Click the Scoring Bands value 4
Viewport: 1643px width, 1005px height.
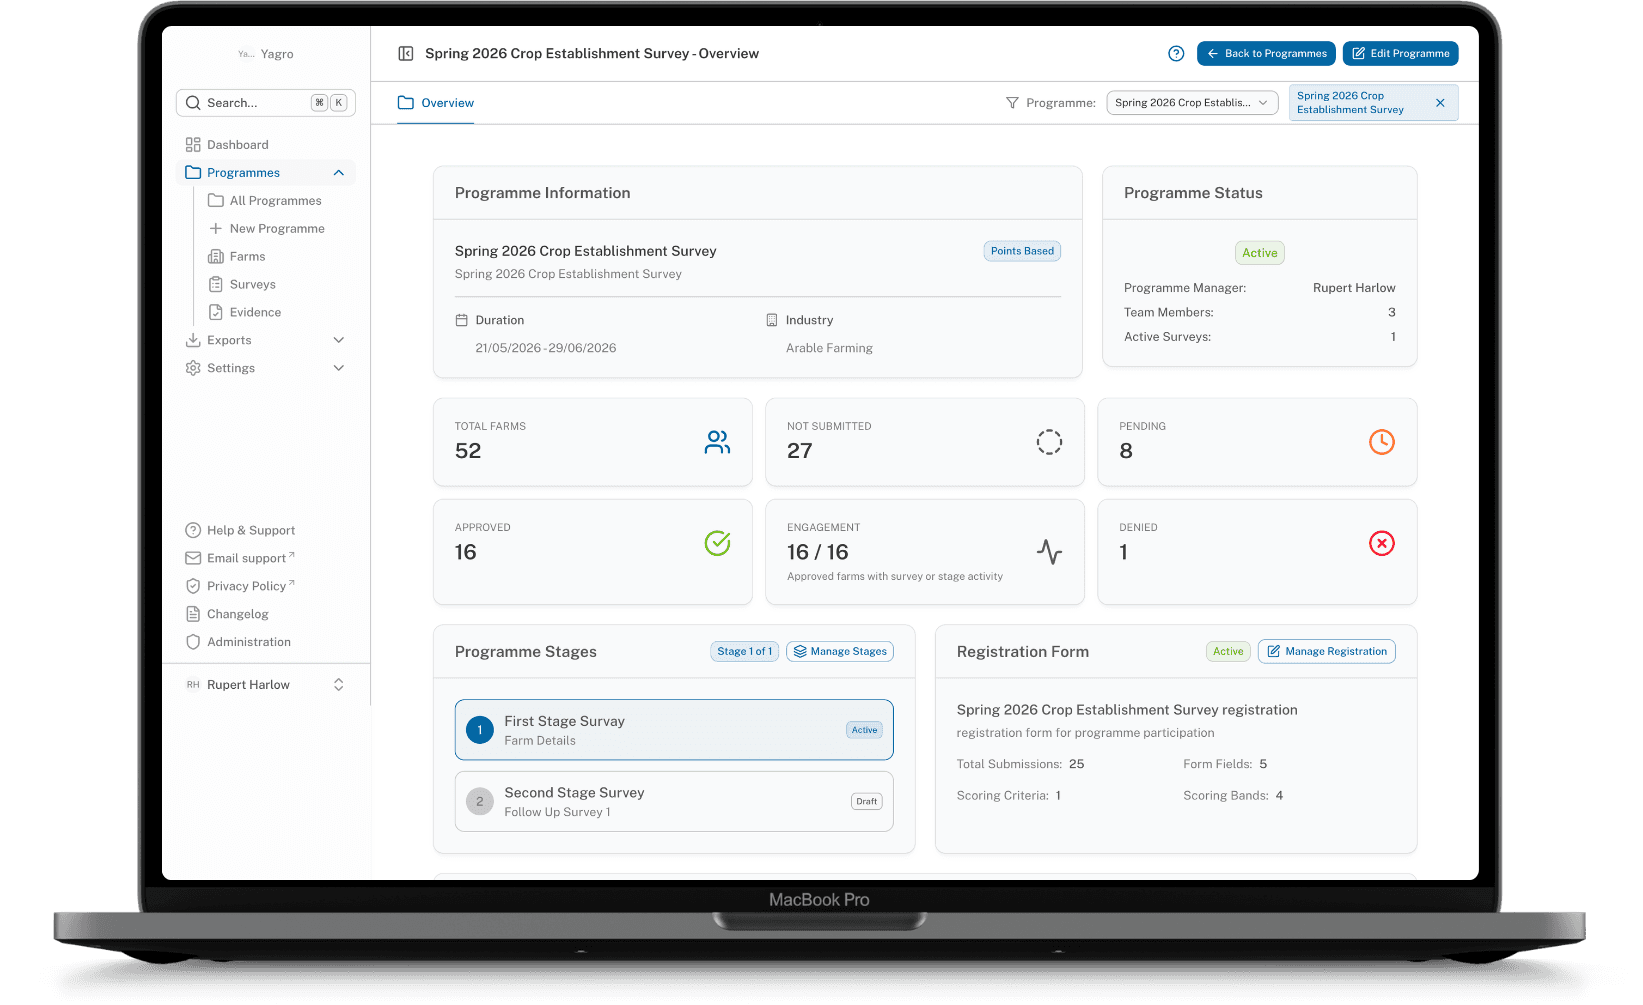click(x=1279, y=797)
